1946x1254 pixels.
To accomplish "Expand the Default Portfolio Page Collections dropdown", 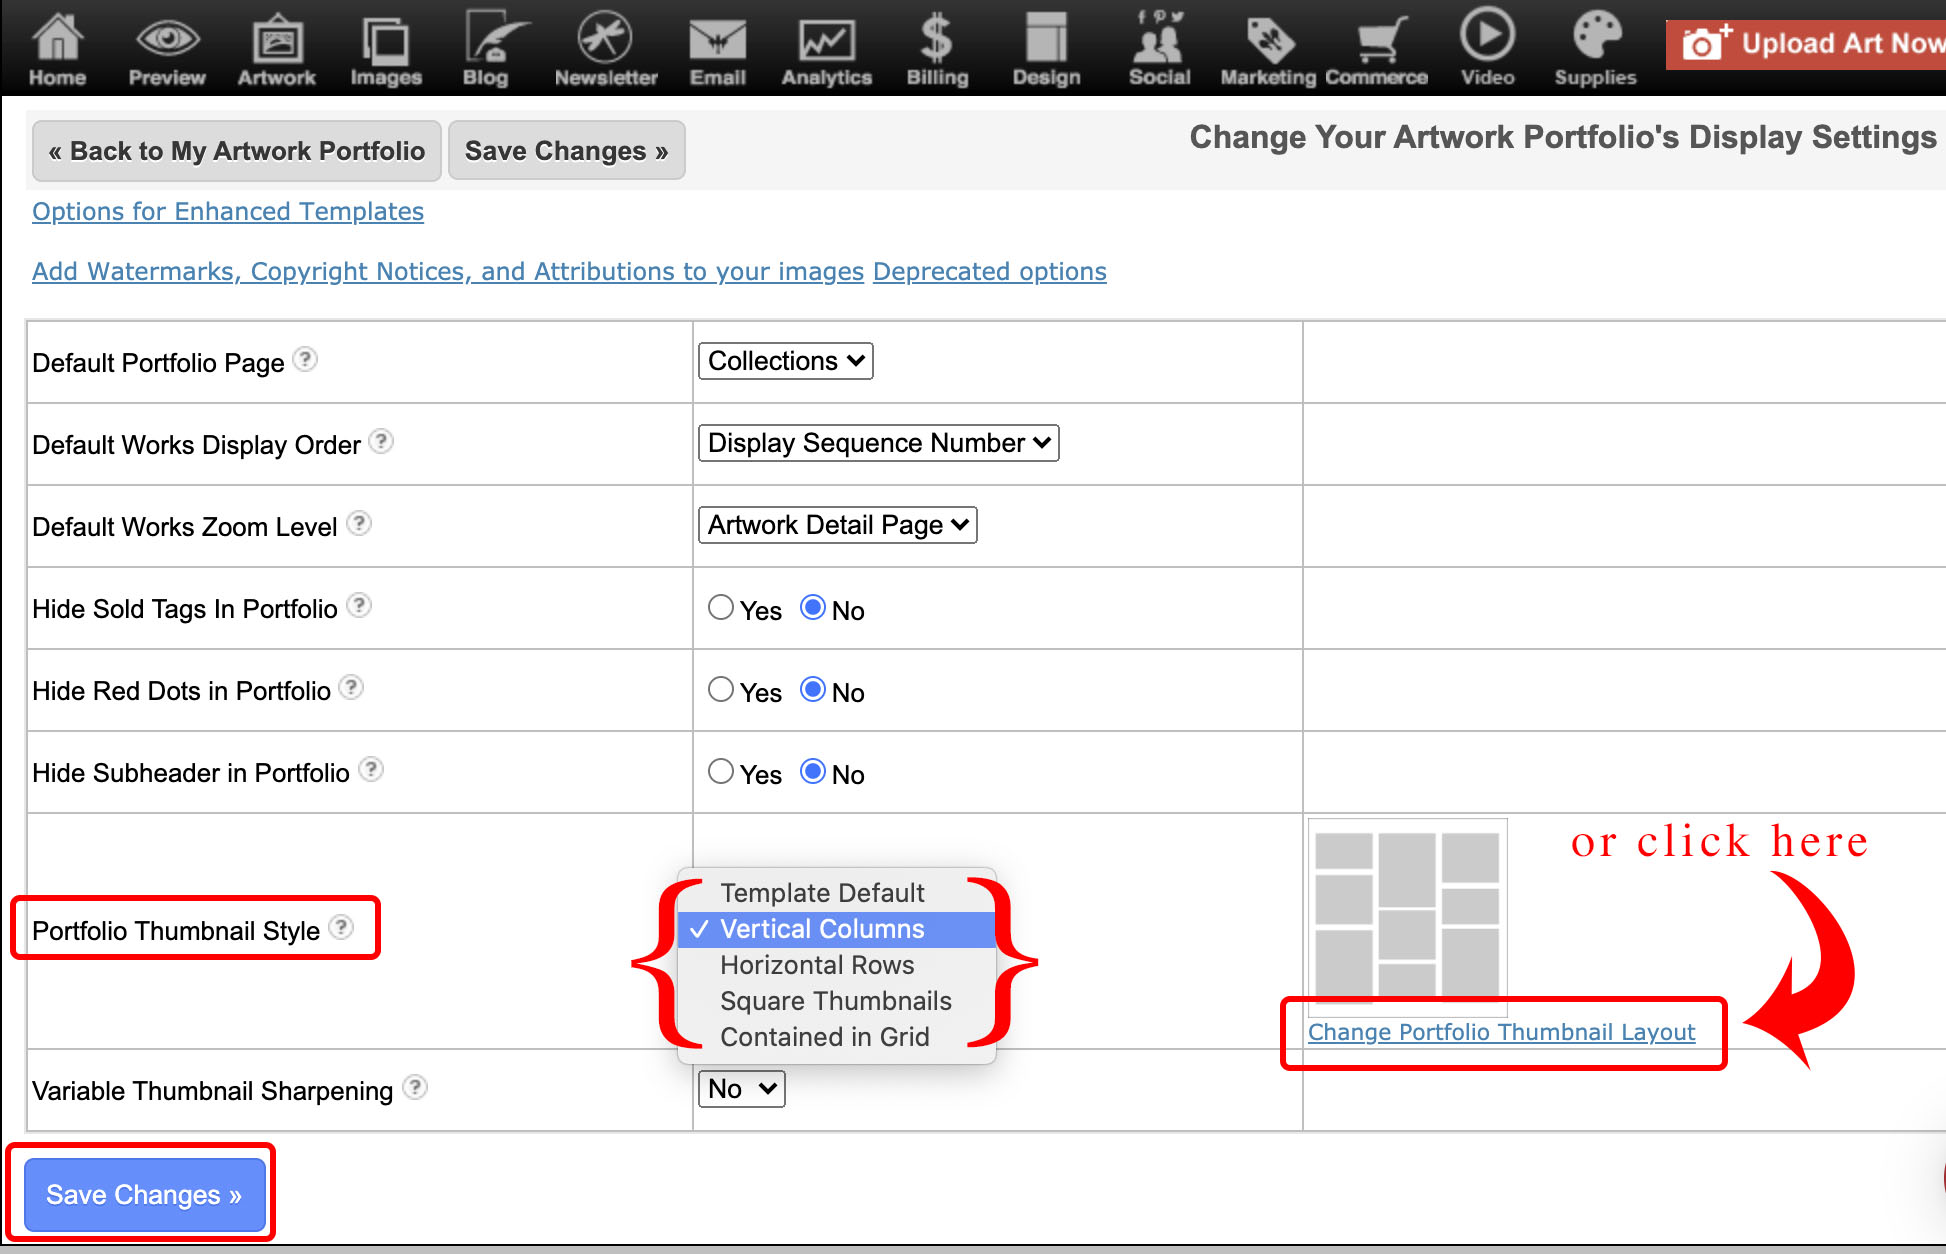I will 785,361.
